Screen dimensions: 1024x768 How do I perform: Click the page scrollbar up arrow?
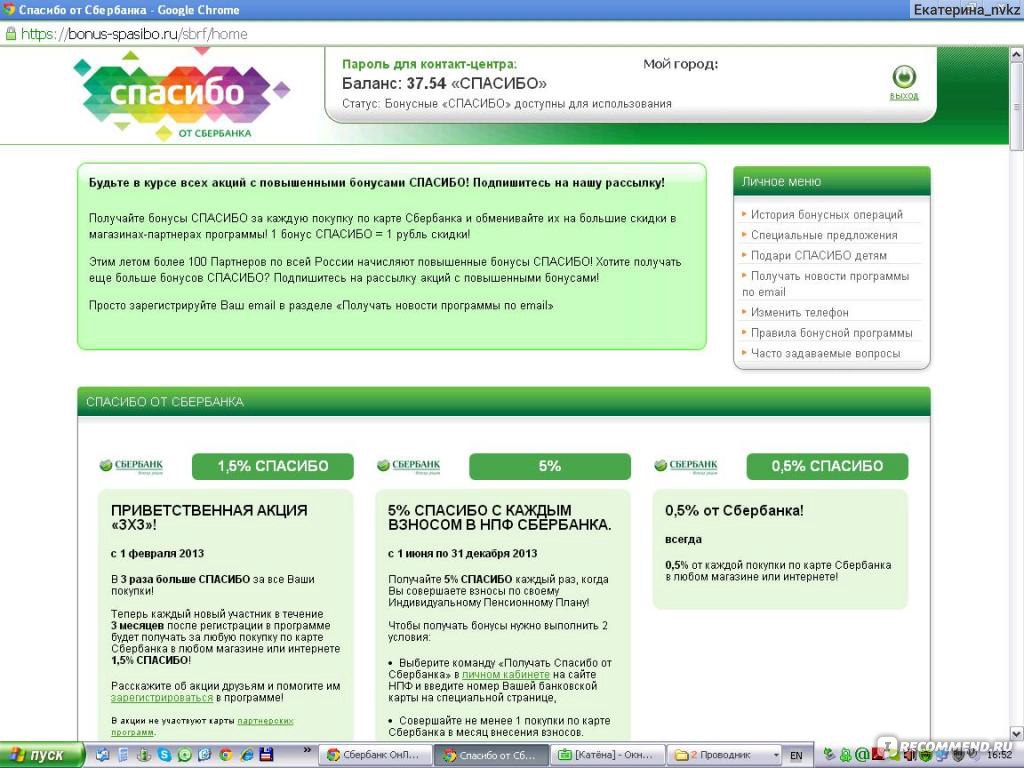tap(1017, 56)
